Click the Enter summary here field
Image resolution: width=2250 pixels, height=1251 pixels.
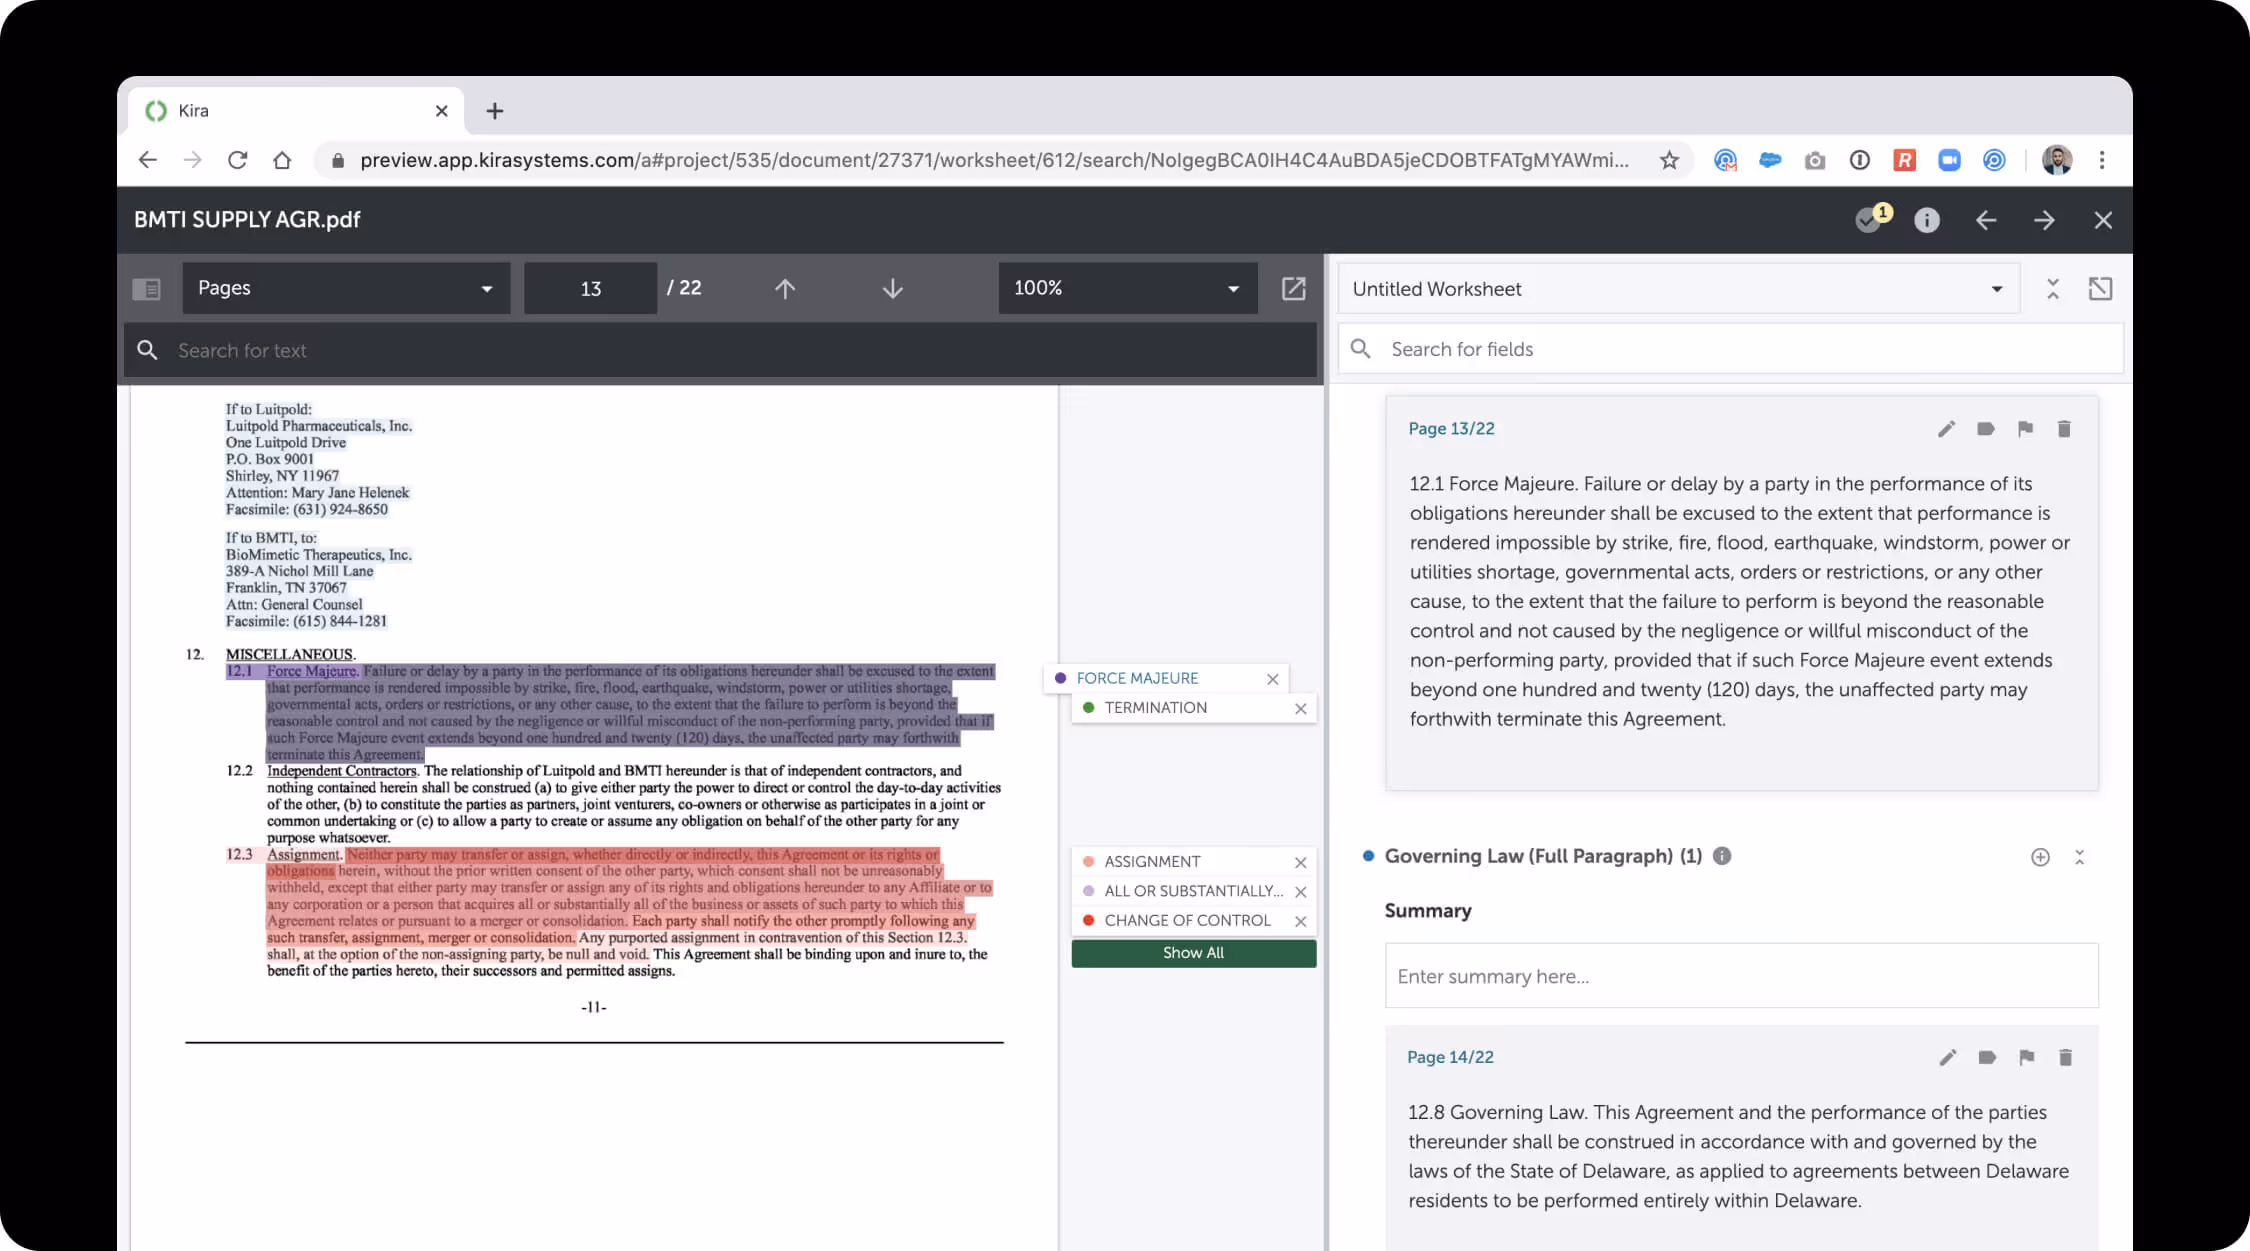click(1740, 976)
